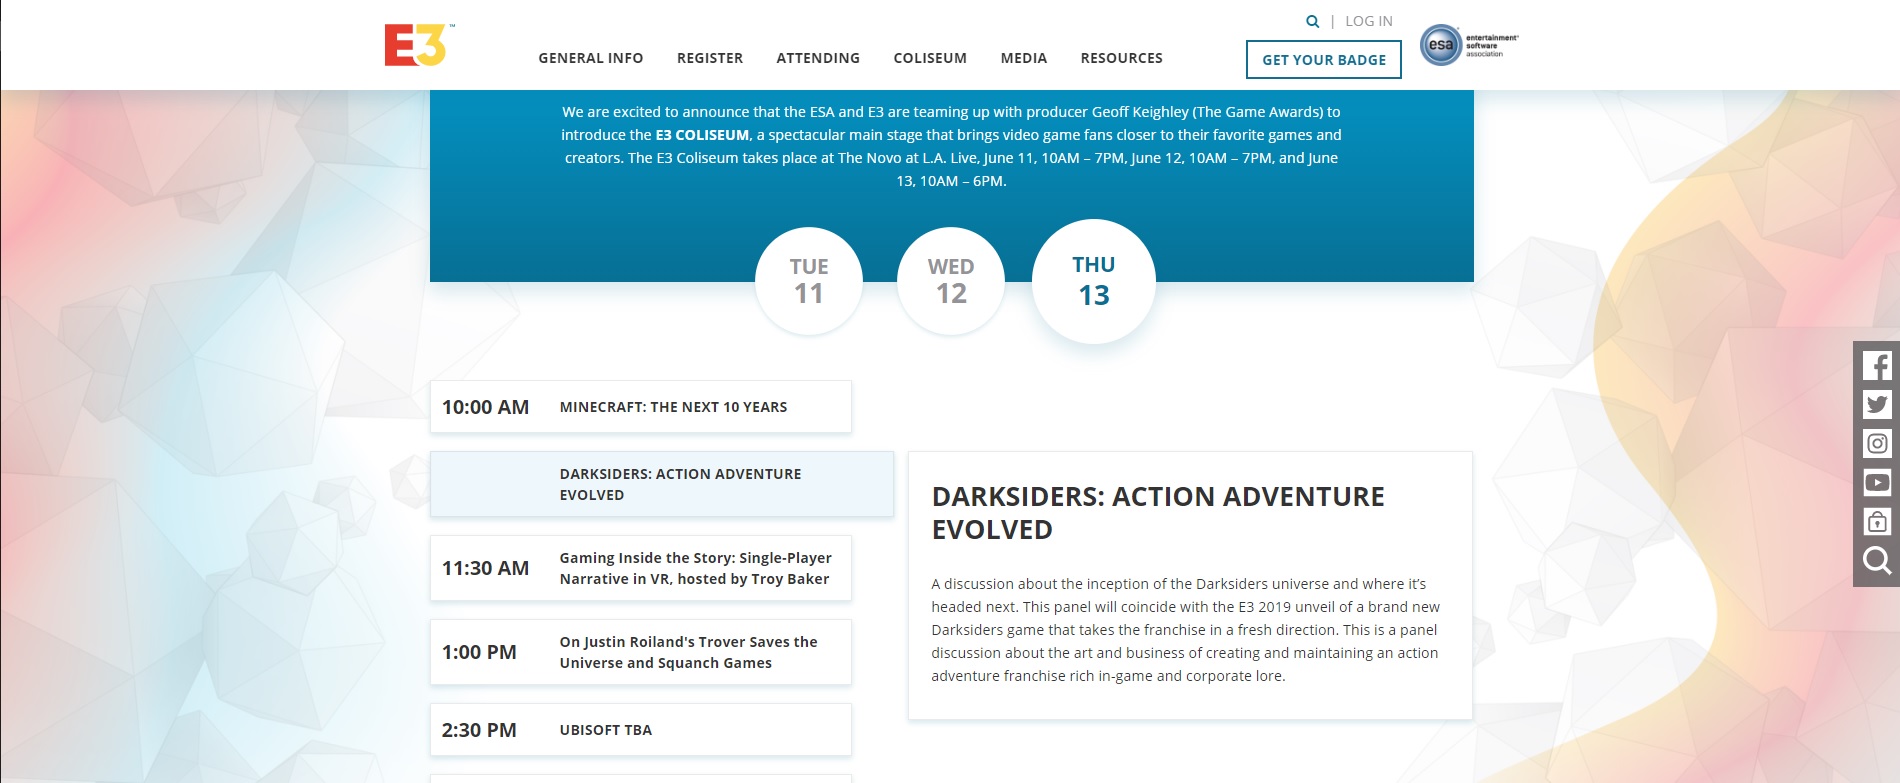The height and width of the screenshot is (783, 1900).
Task: Click the Get Your Badge button
Action: tap(1324, 60)
